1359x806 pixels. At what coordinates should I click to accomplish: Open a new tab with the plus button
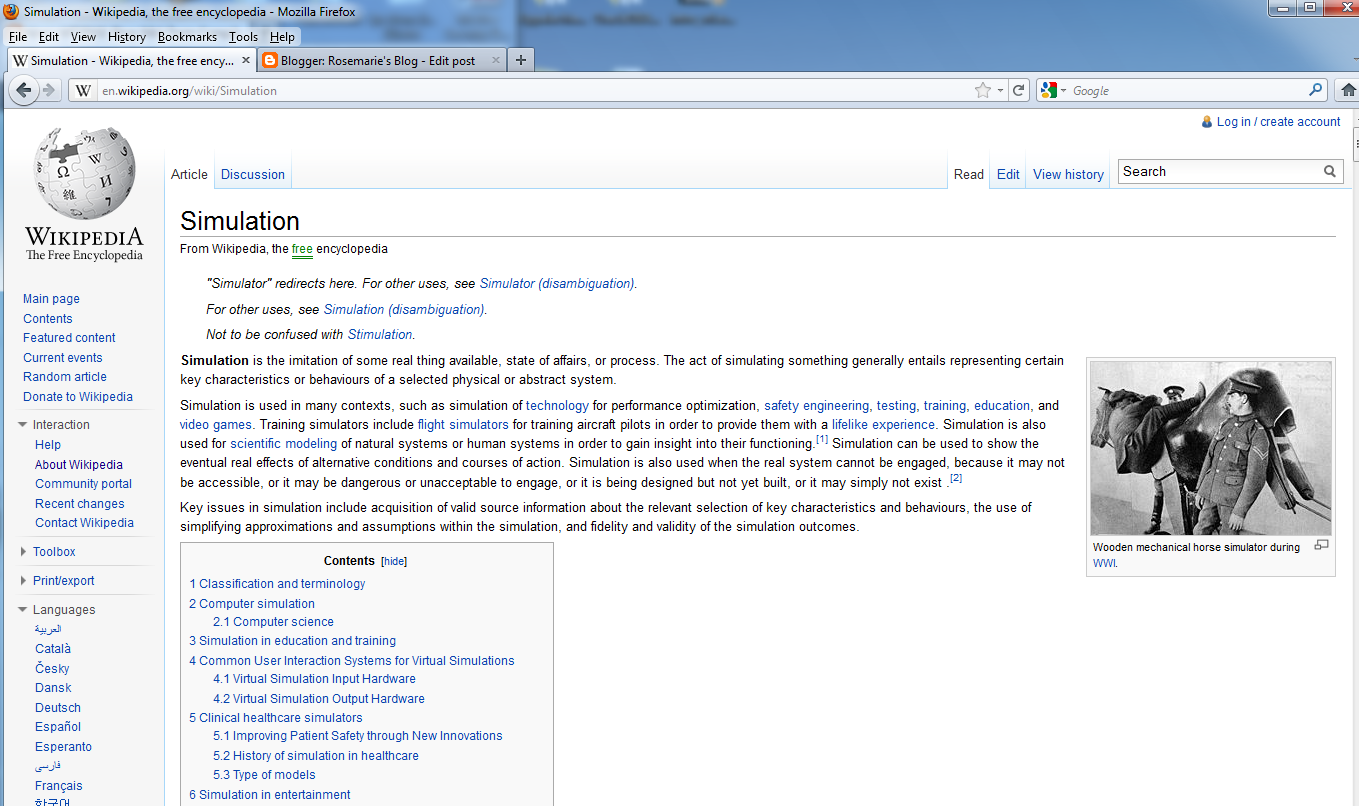click(520, 60)
